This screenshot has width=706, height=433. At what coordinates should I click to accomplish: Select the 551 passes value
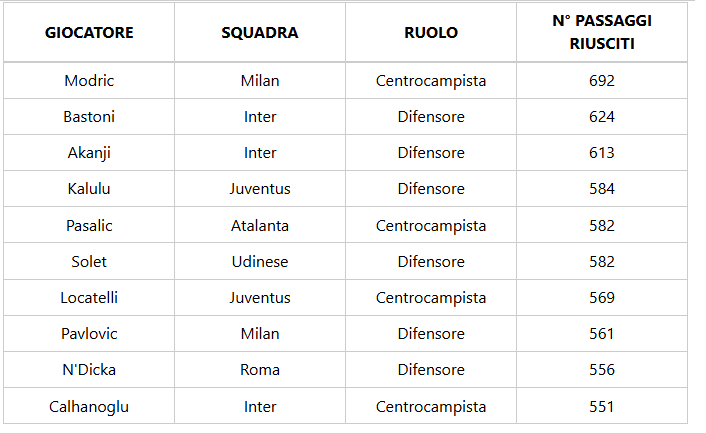(x=602, y=407)
